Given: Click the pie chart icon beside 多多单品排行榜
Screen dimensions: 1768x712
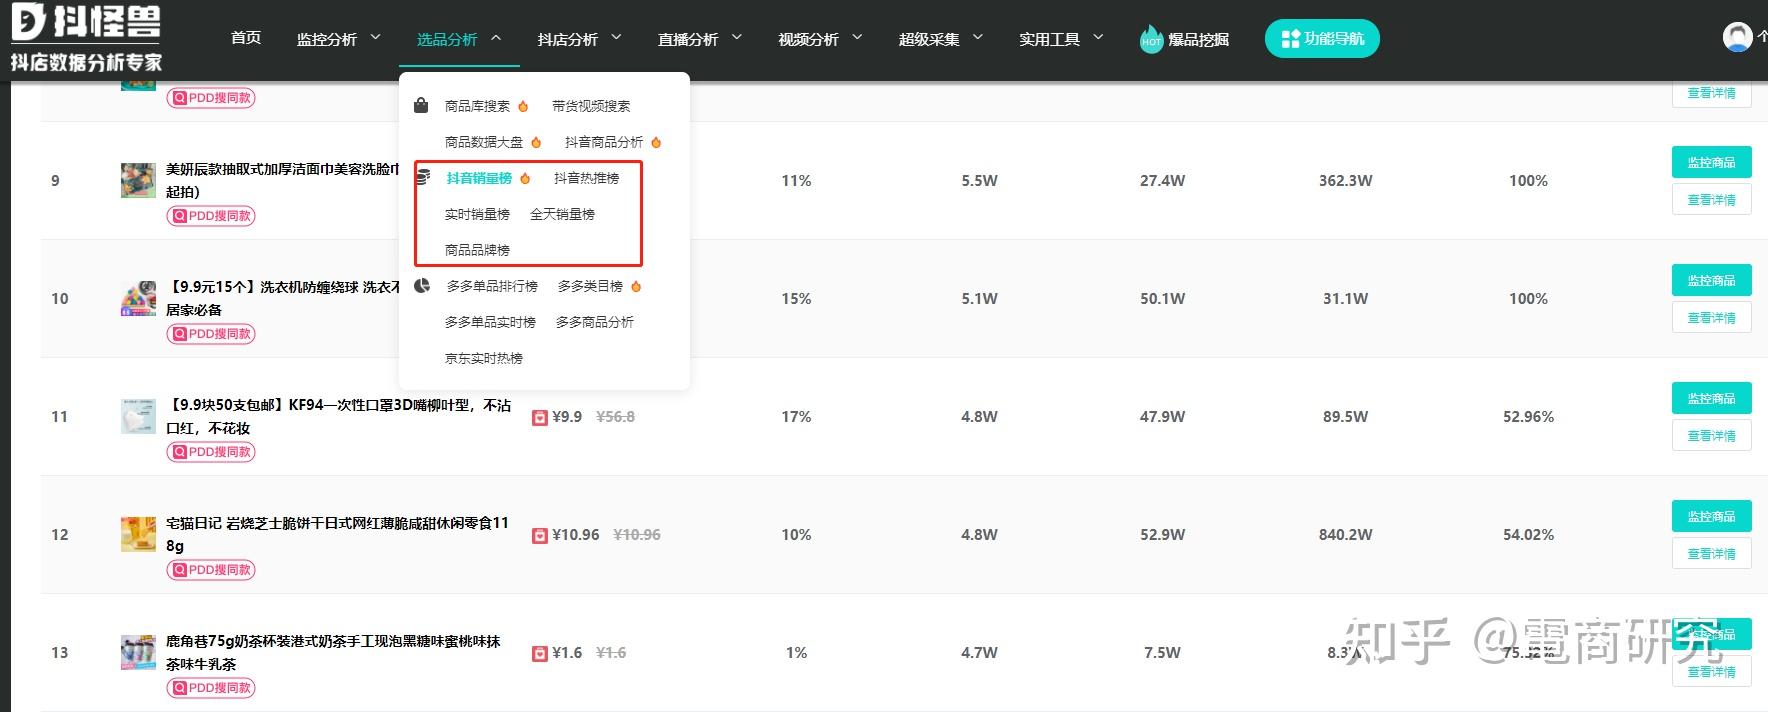Looking at the screenshot, I should click(x=422, y=285).
